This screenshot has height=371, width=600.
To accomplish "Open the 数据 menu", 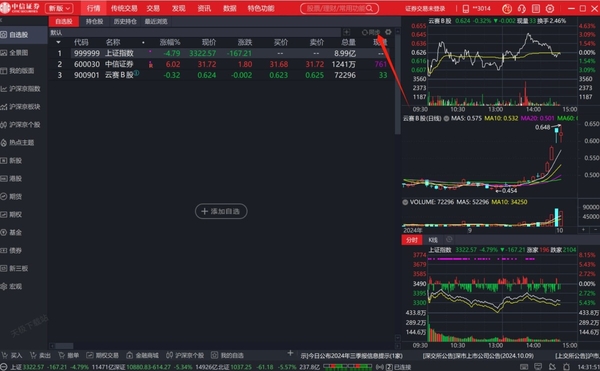I will click(230, 8).
